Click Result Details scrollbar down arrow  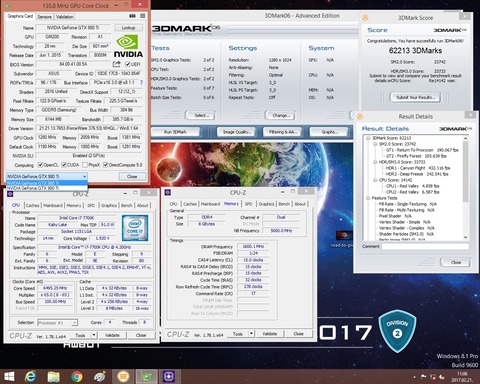(465, 237)
